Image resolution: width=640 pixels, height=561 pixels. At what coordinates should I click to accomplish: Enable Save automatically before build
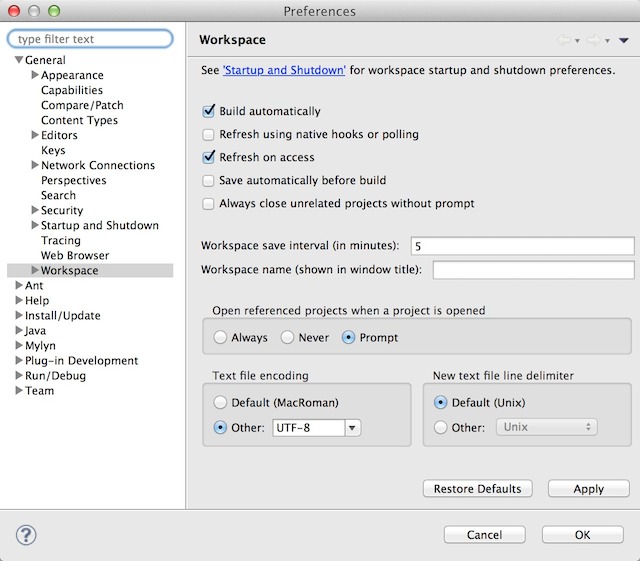pyautogui.click(x=209, y=181)
